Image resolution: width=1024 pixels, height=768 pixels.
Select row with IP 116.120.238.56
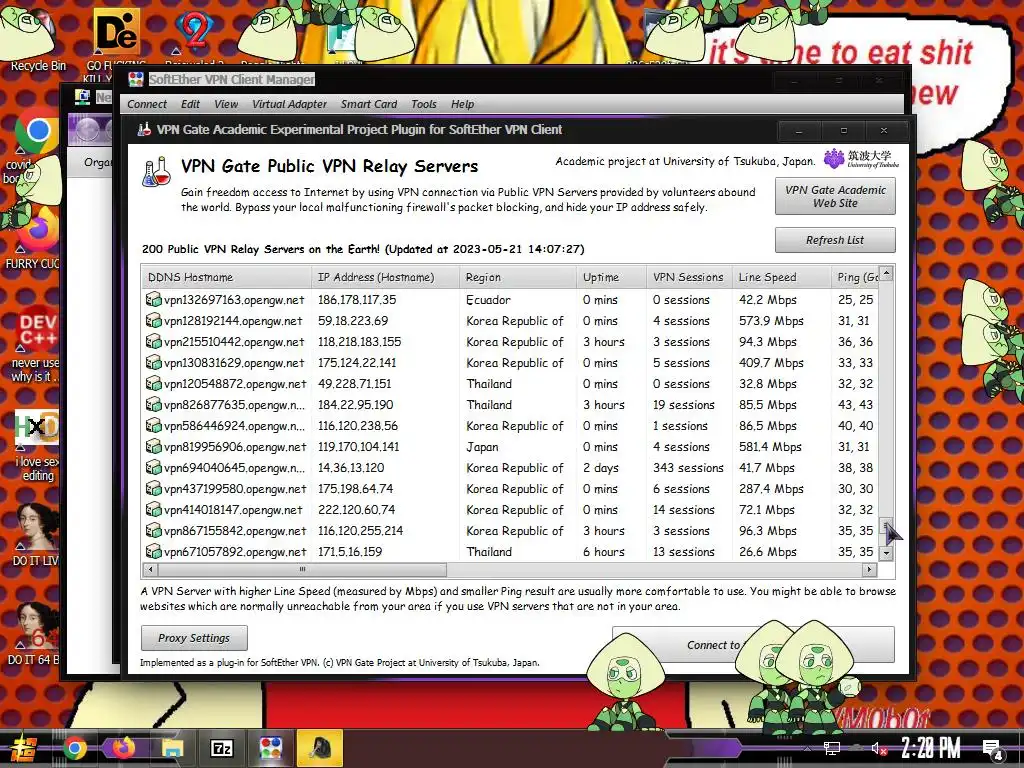click(x=510, y=426)
